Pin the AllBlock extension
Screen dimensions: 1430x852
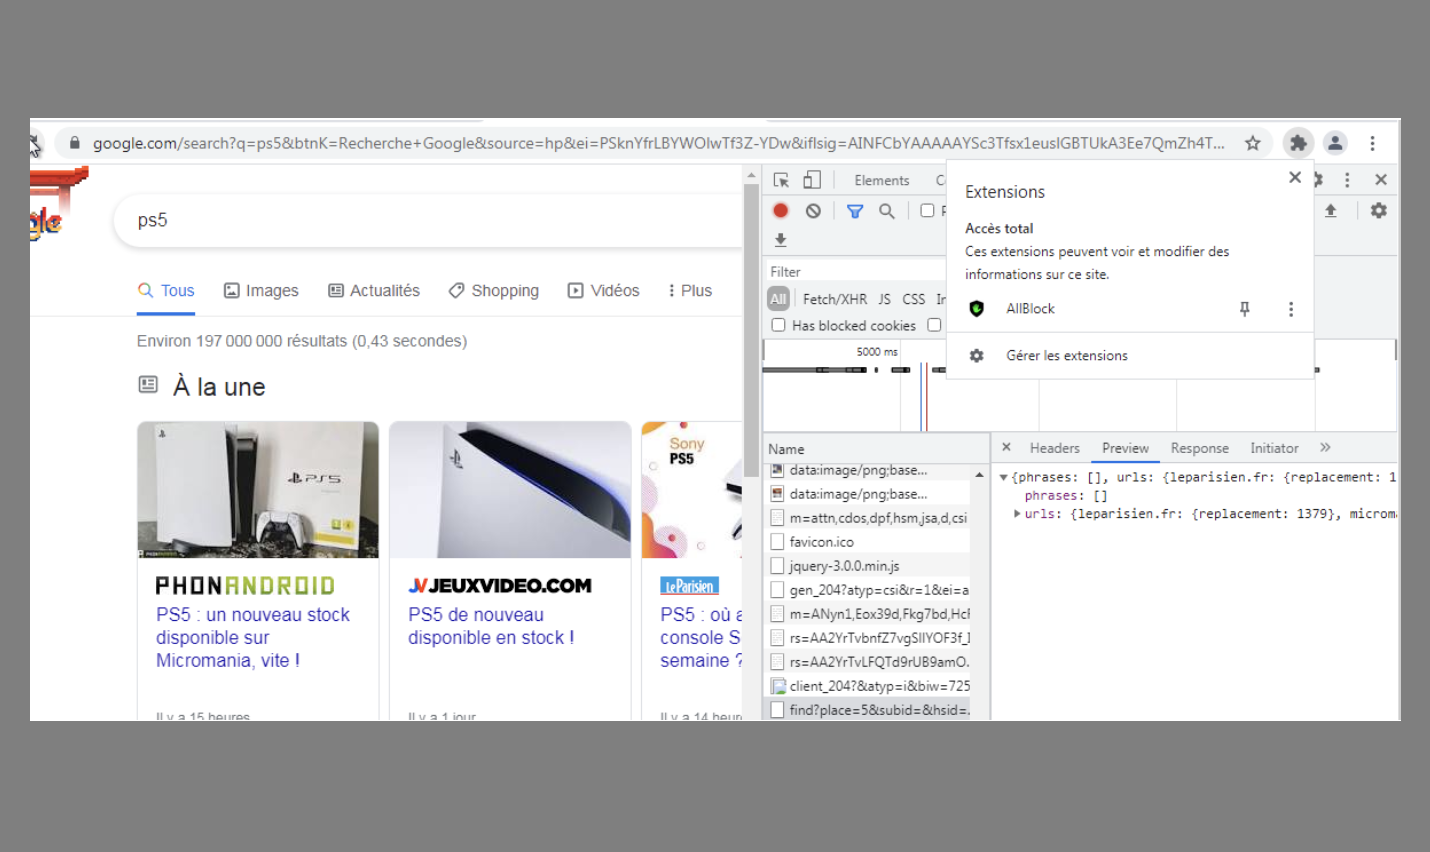(1245, 309)
